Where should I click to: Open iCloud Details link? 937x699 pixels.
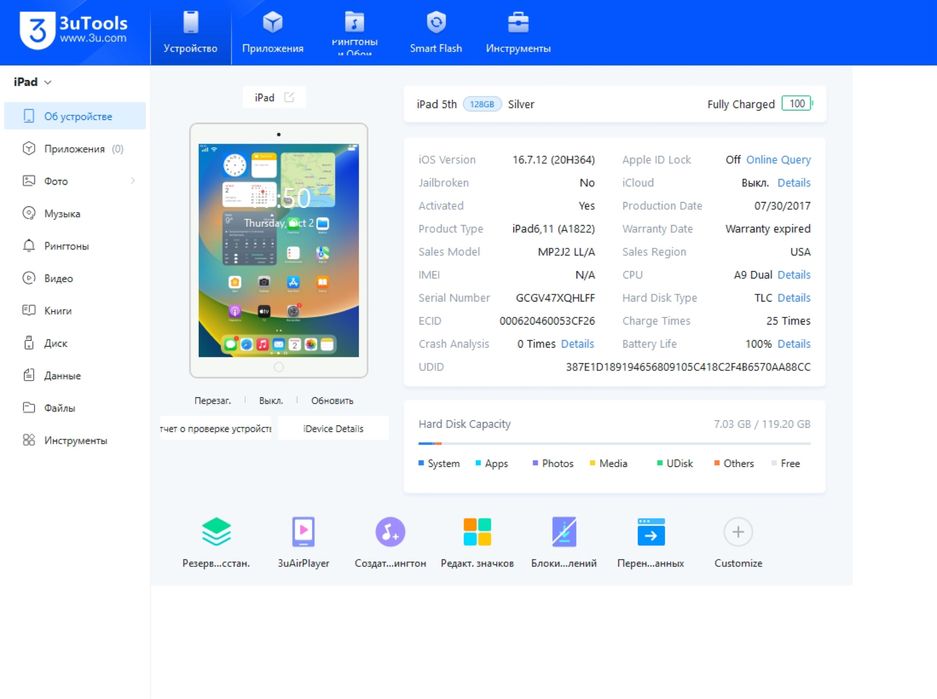click(x=794, y=183)
